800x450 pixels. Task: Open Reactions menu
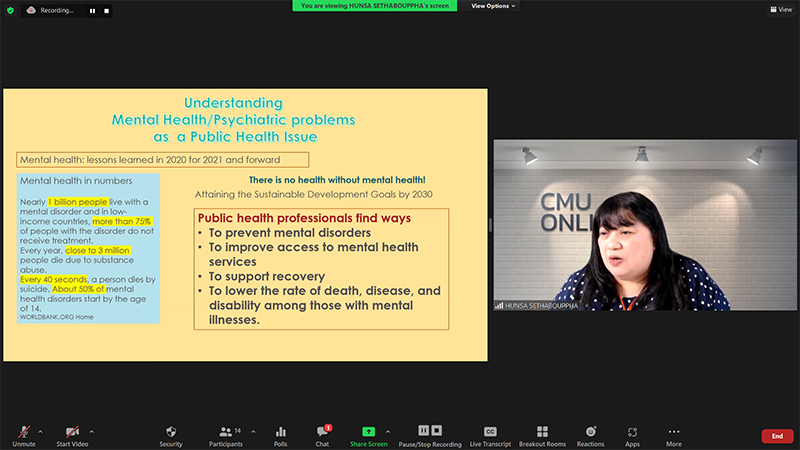(590, 436)
